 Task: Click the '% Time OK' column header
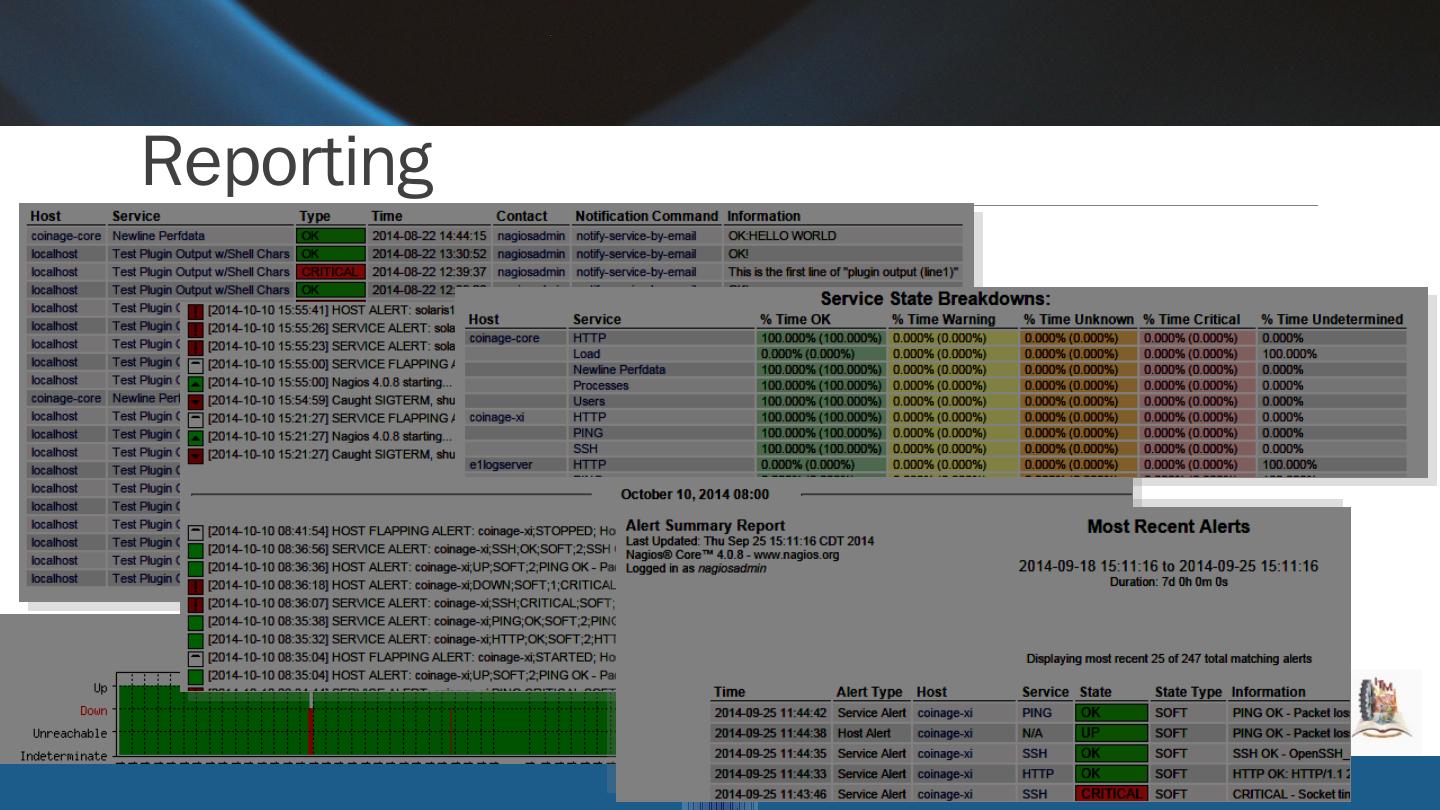(795, 320)
